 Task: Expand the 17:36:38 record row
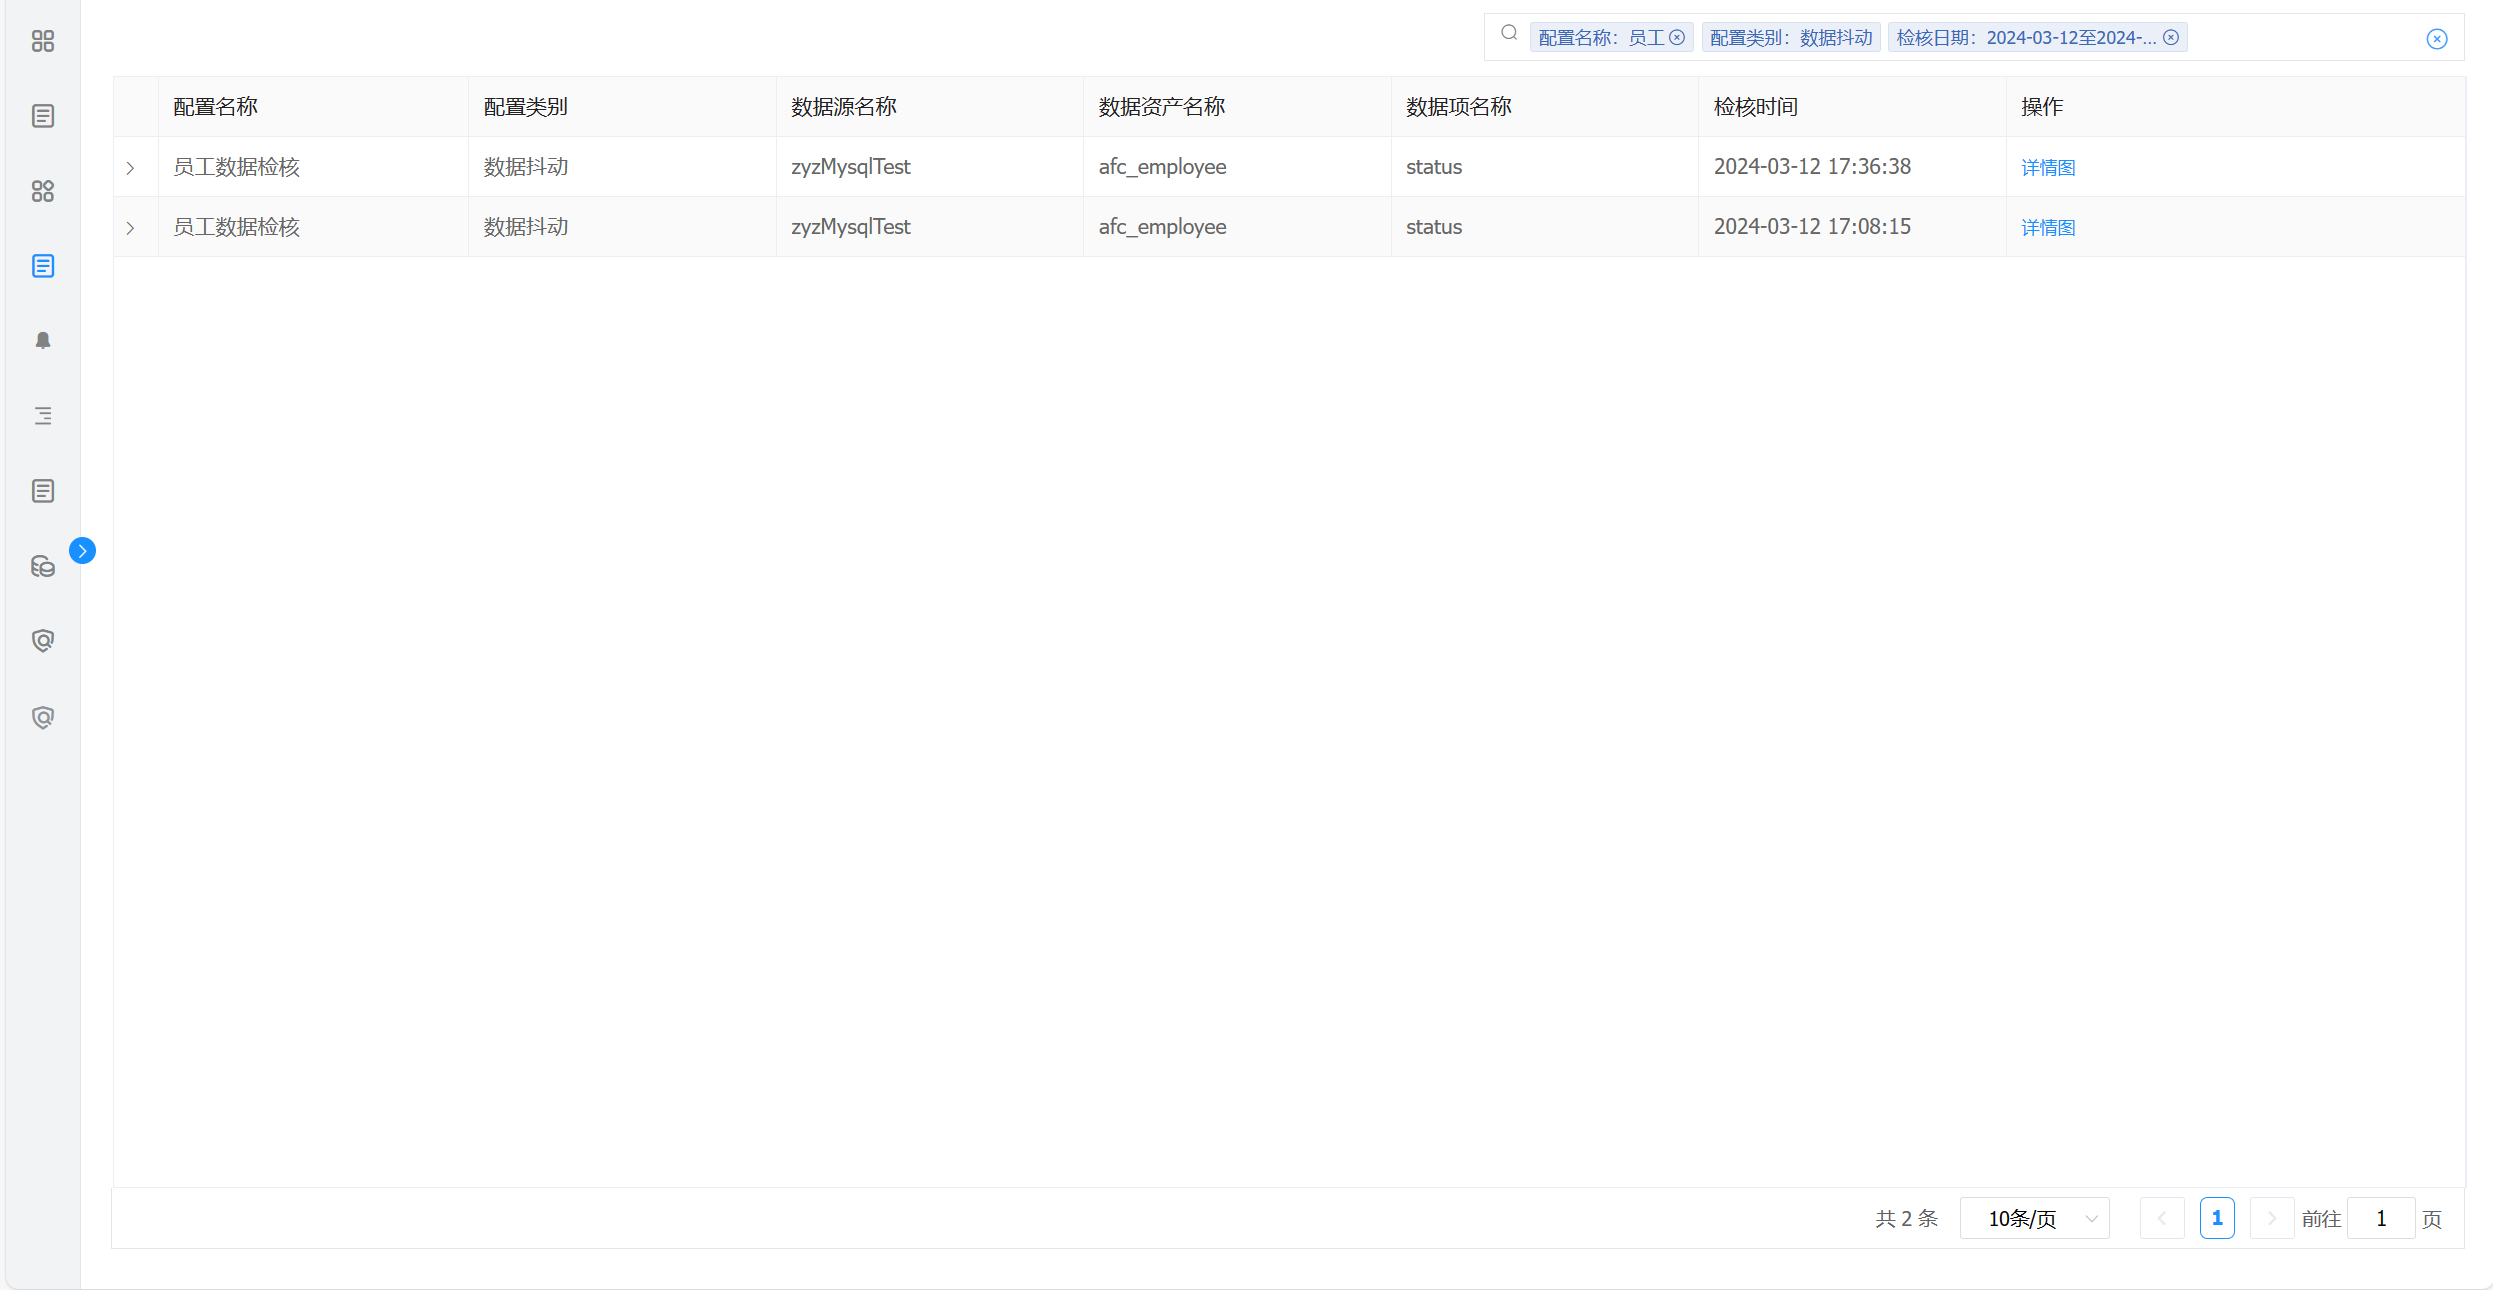(x=130, y=168)
